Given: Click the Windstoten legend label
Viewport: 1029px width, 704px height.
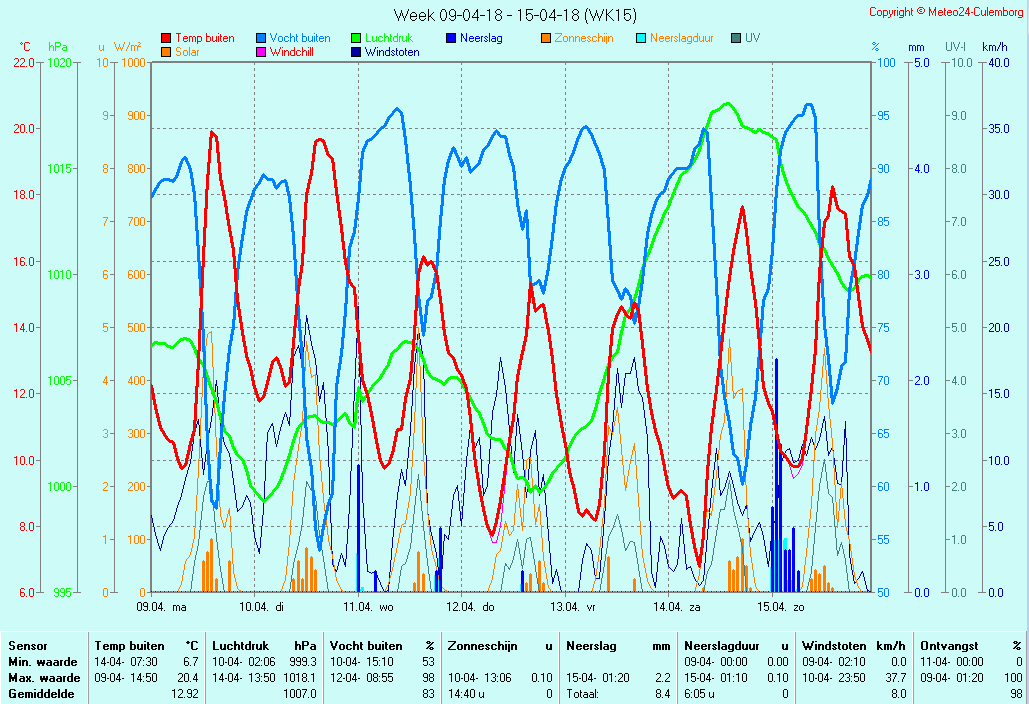Looking at the screenshot, I should [x=392, y=52].
